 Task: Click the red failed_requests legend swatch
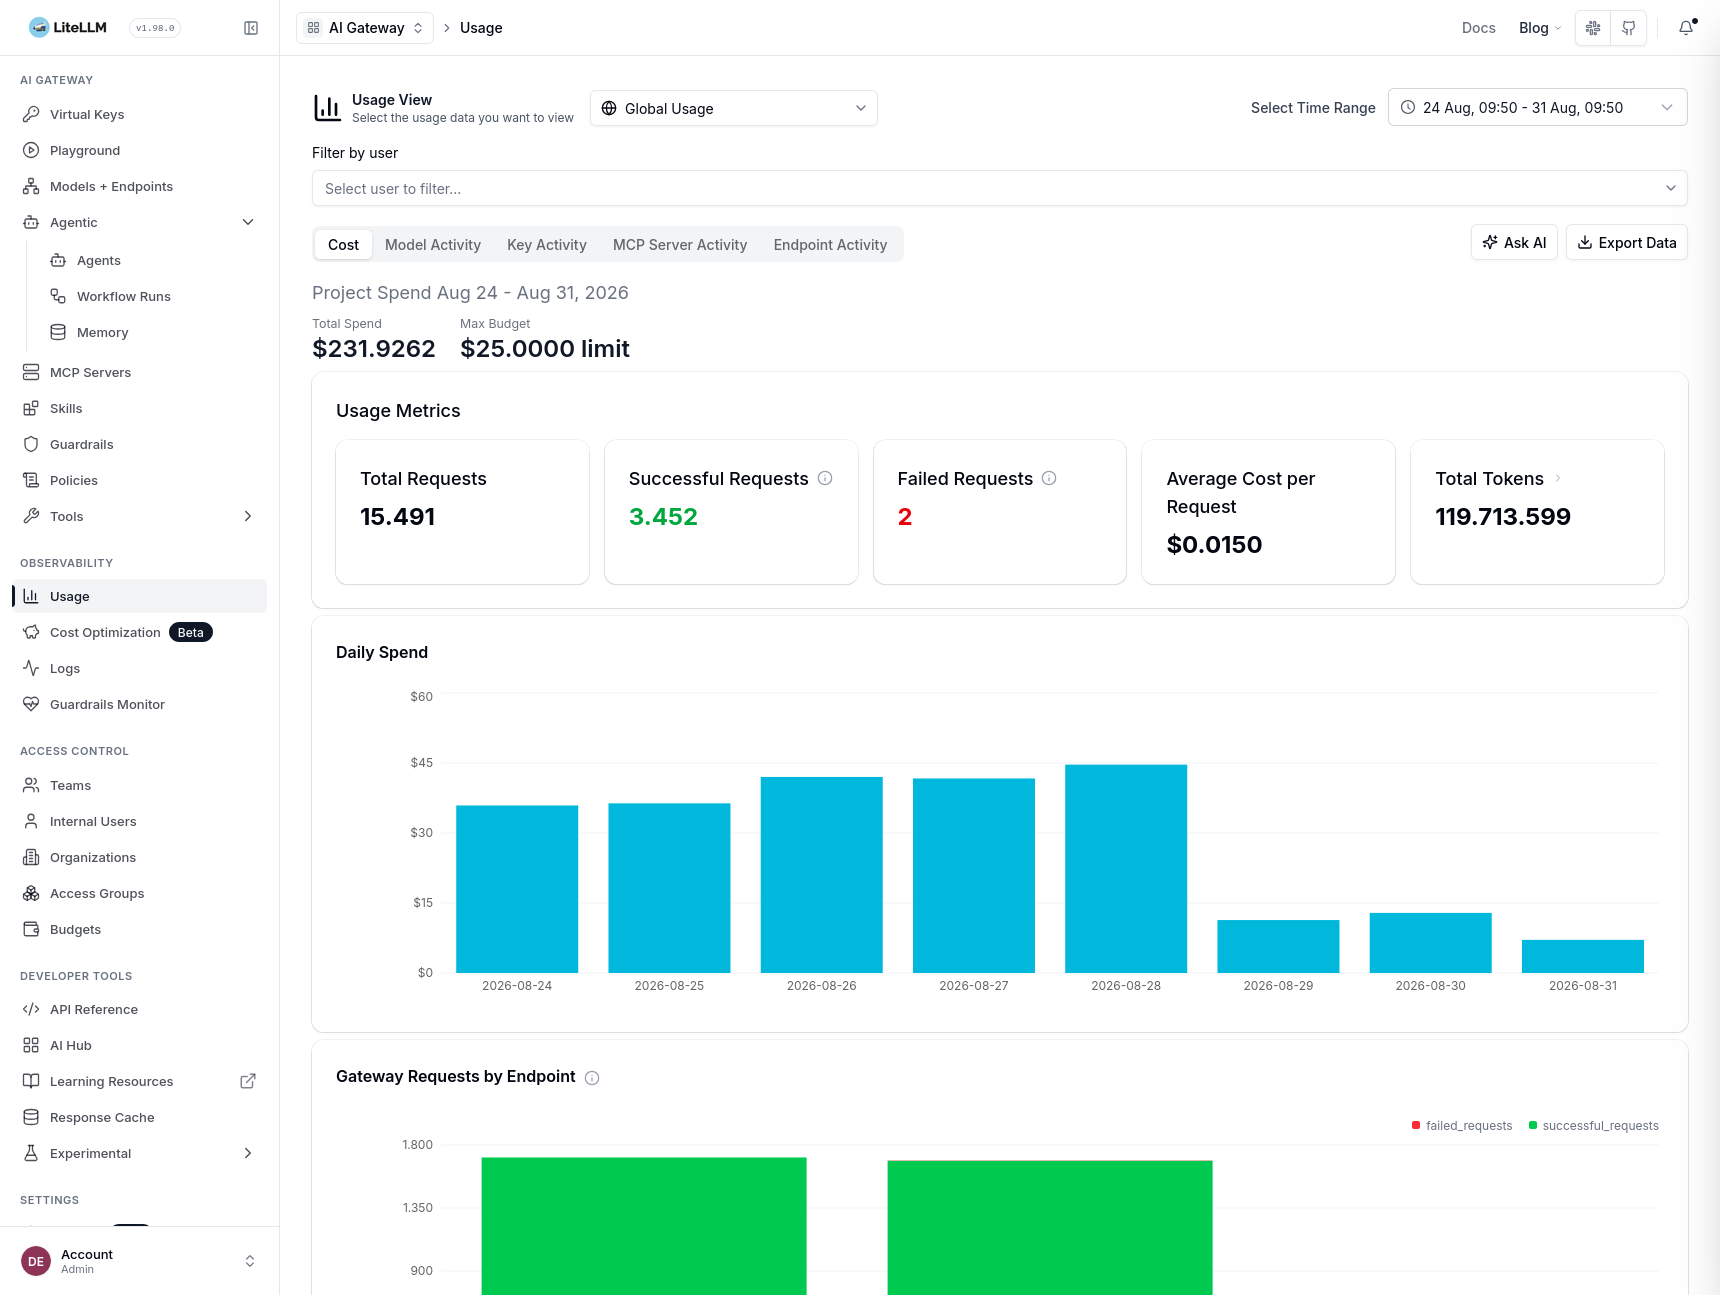(x=1416, y=1125)
